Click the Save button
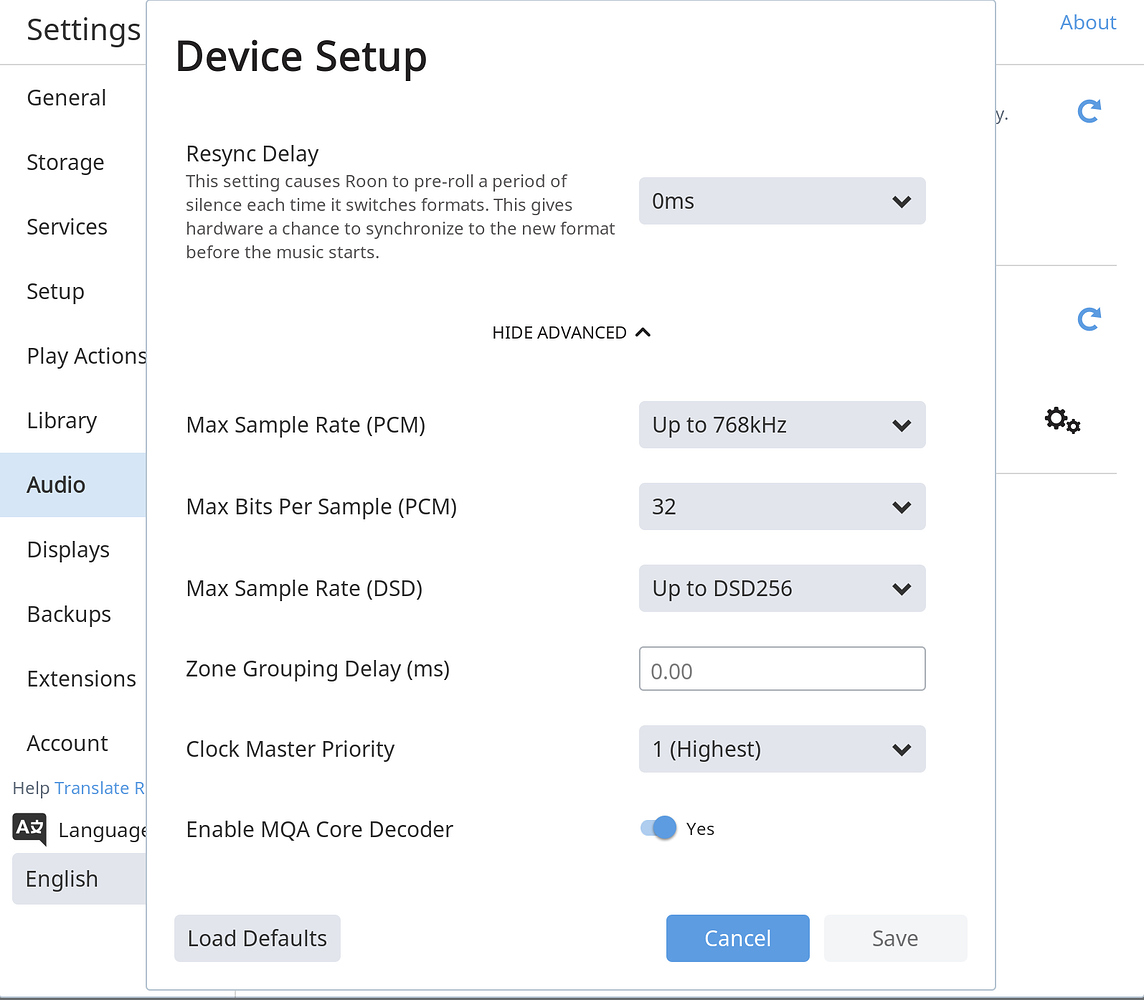 pyautogui.click(x=895, y=938)
